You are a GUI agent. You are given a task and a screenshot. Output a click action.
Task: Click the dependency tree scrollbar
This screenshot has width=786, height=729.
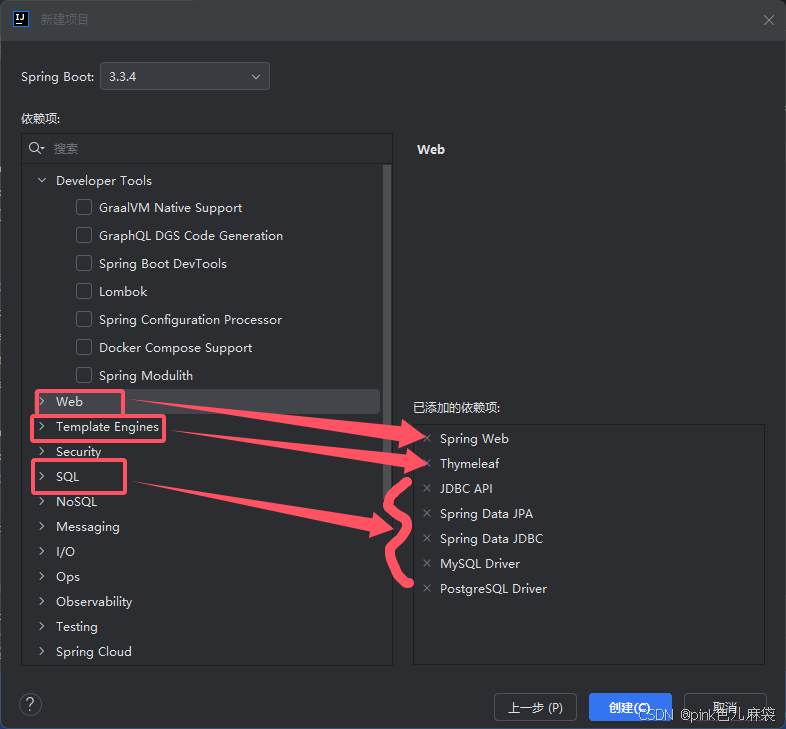pos(386,331)
